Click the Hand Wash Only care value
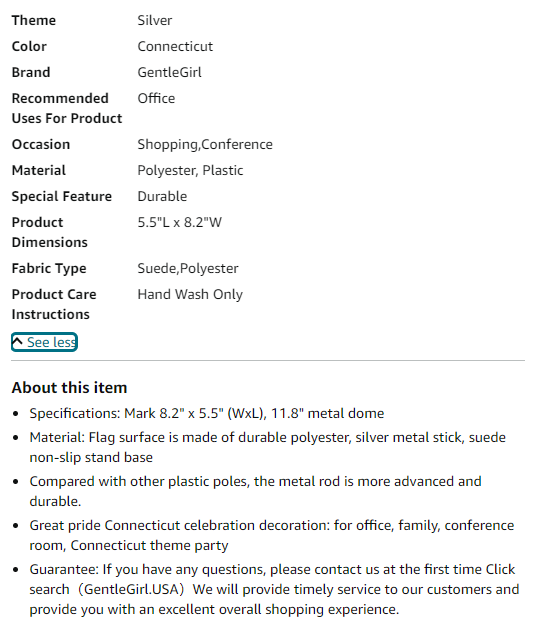The height and width of the screenshot is (626, 545). (190, 294)
